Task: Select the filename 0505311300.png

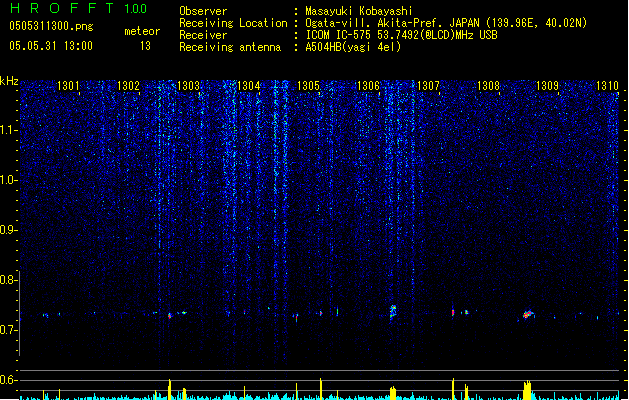Action: point(51,26)
